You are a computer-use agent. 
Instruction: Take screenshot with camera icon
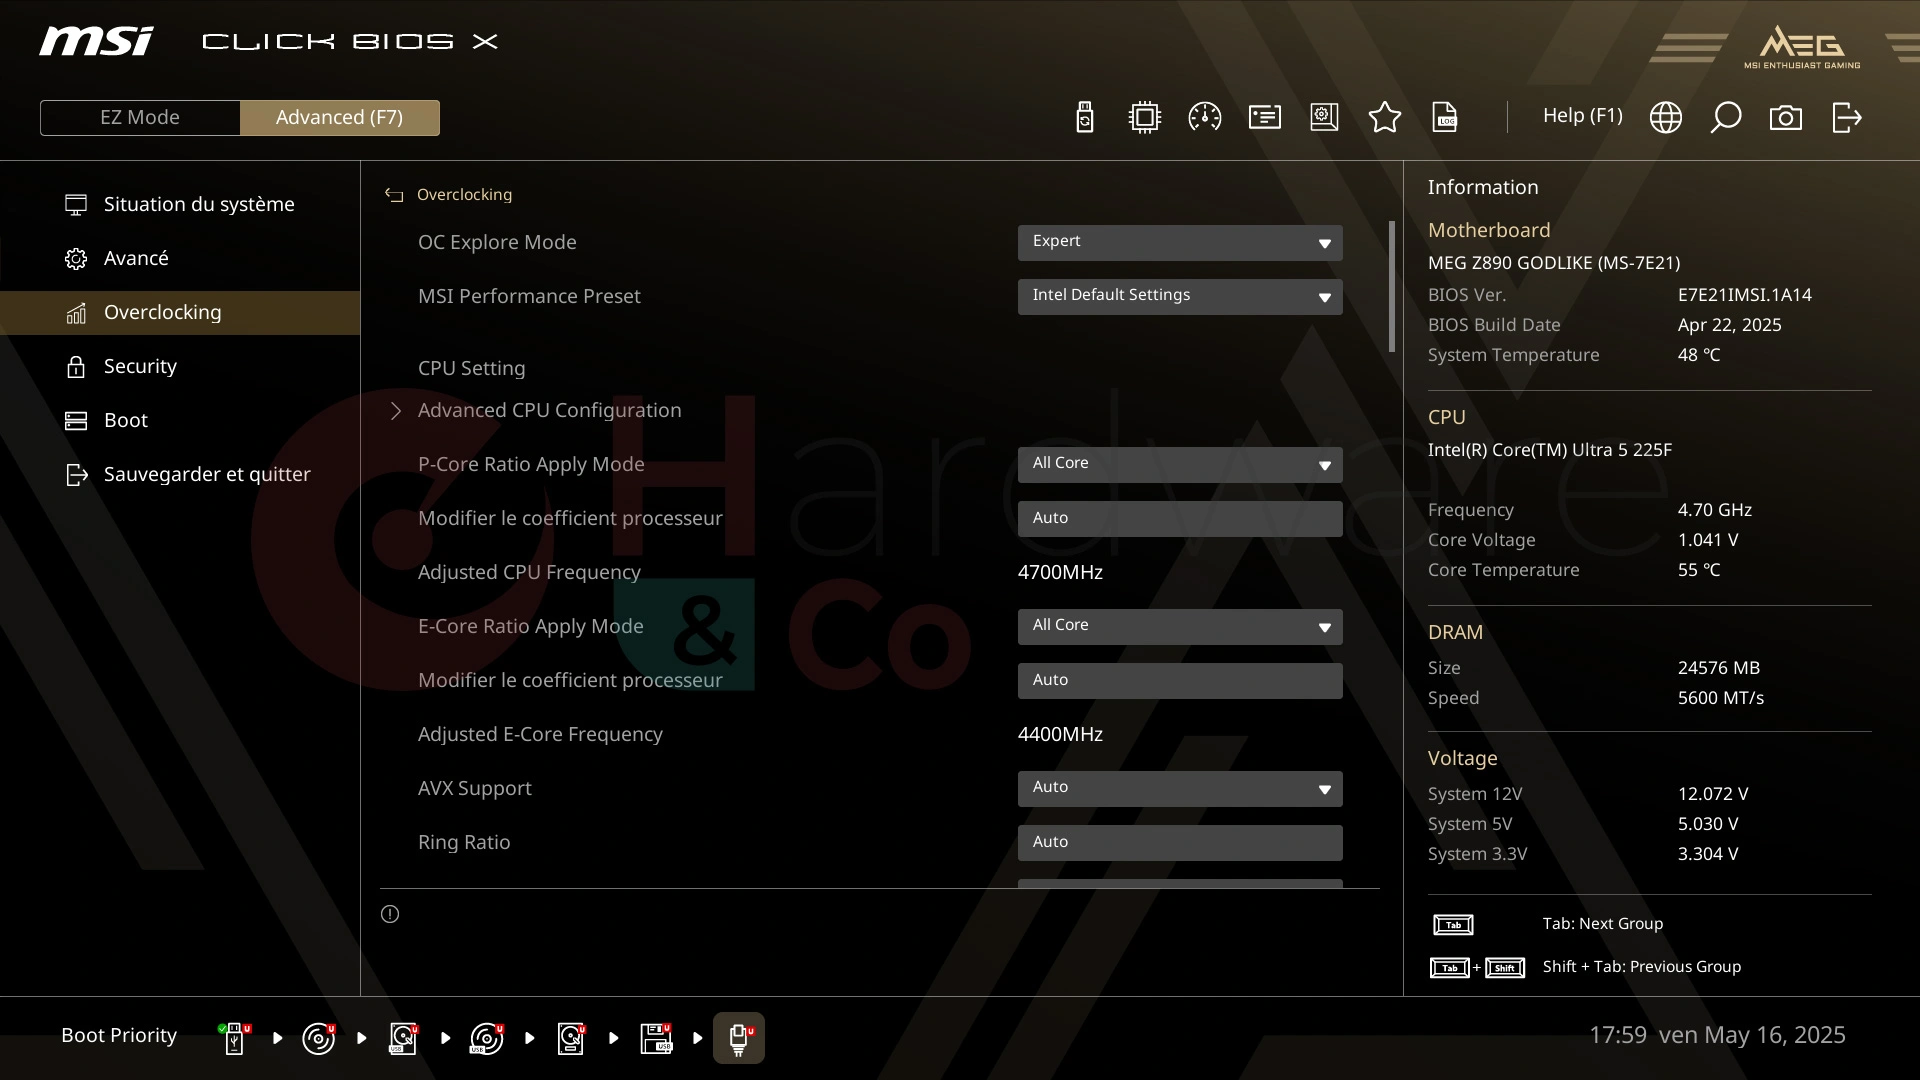[1785, 118]
